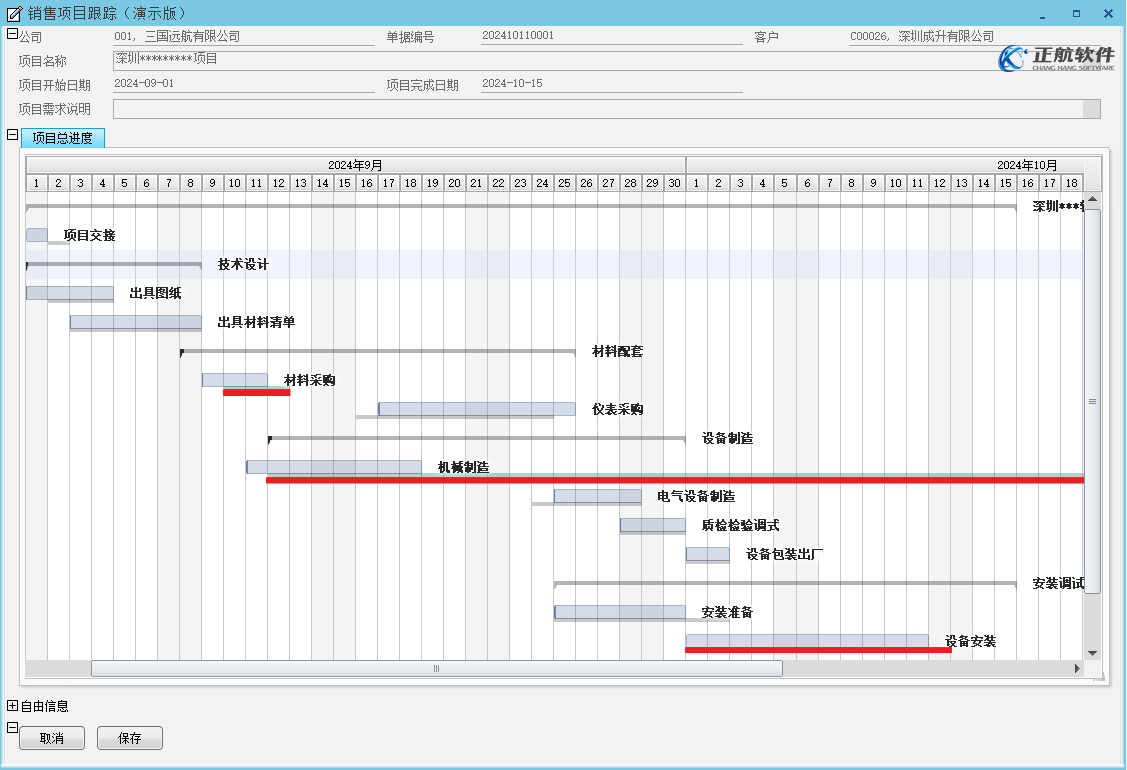The height and width of the screenshot is (770, 1127).
Task: Click the Gantt scroll-right arrow
Action: [1077, 669]
